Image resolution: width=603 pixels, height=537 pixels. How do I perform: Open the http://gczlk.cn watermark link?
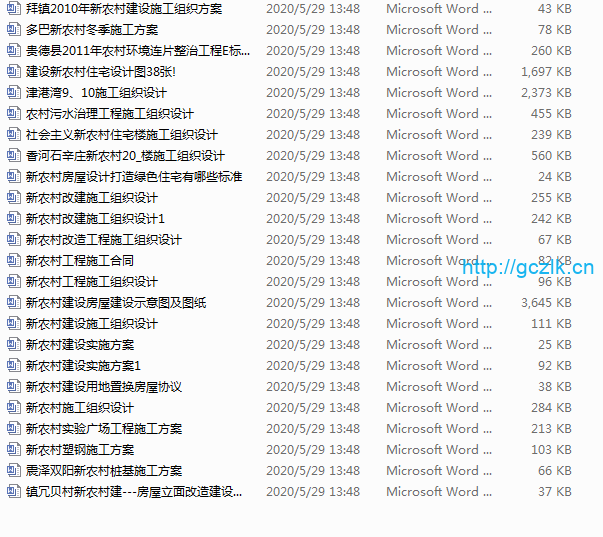pos(527,267)
